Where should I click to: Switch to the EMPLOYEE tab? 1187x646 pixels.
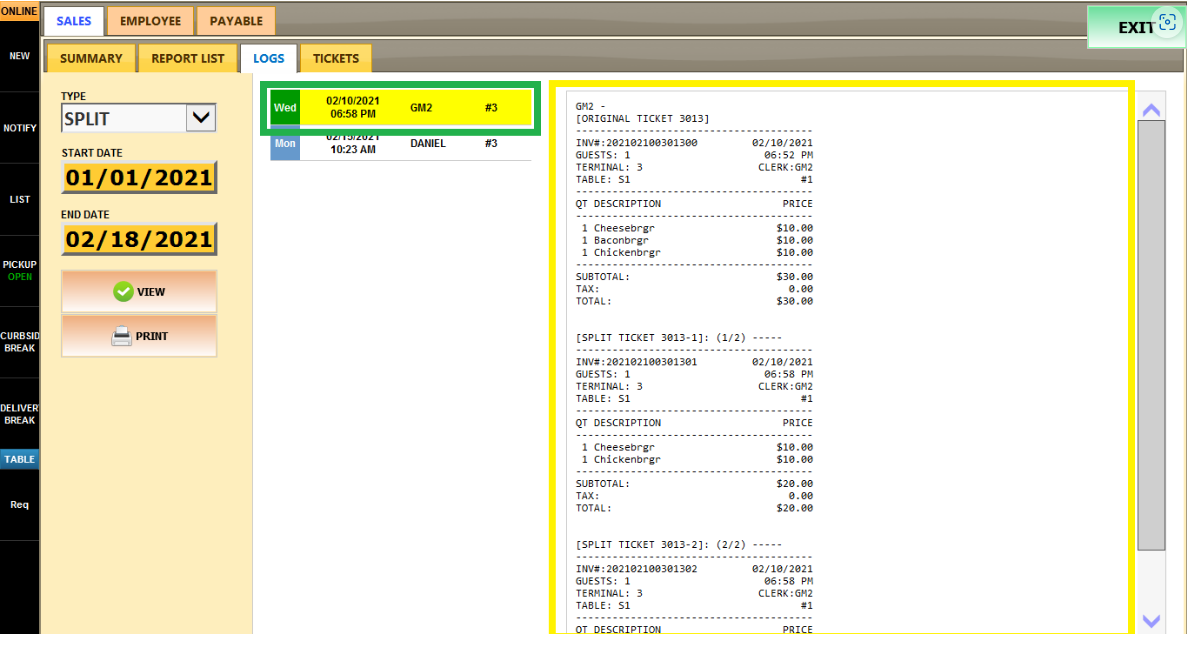pos(150,21)
